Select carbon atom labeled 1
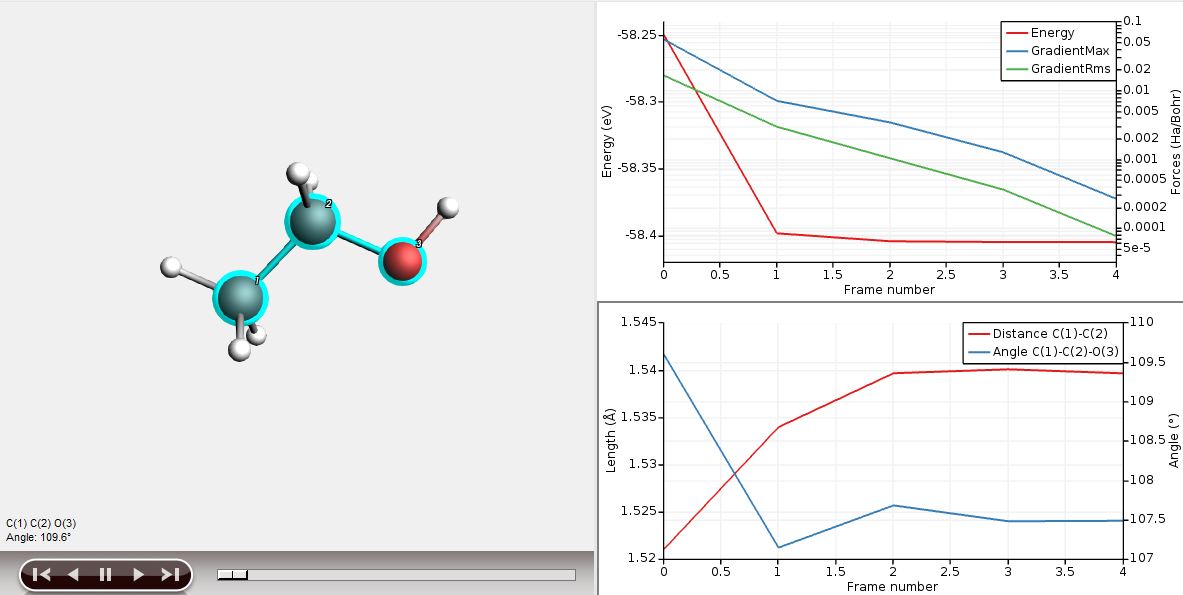The height and width of the screenshot is (595, 1183). [x=239, y=298]
